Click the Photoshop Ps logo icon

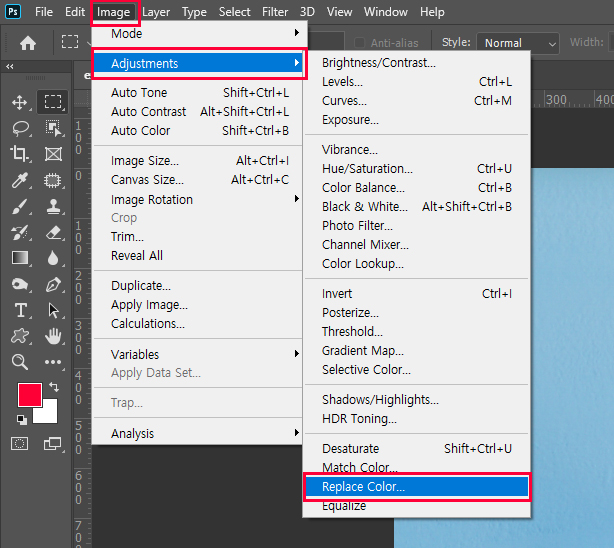coord(13,12)
